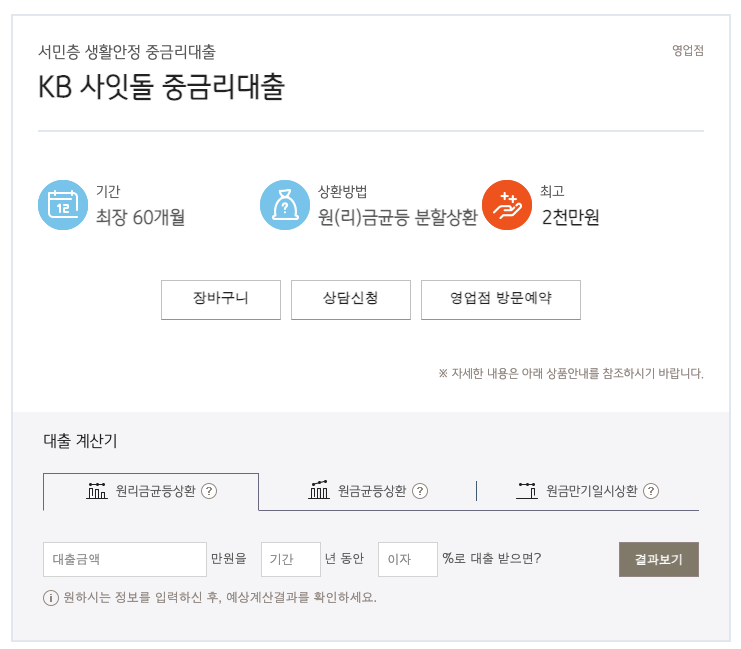The image size is (741, 649).
Task: Click the 2천만원 maximum amount text
Action: point(570,217)
